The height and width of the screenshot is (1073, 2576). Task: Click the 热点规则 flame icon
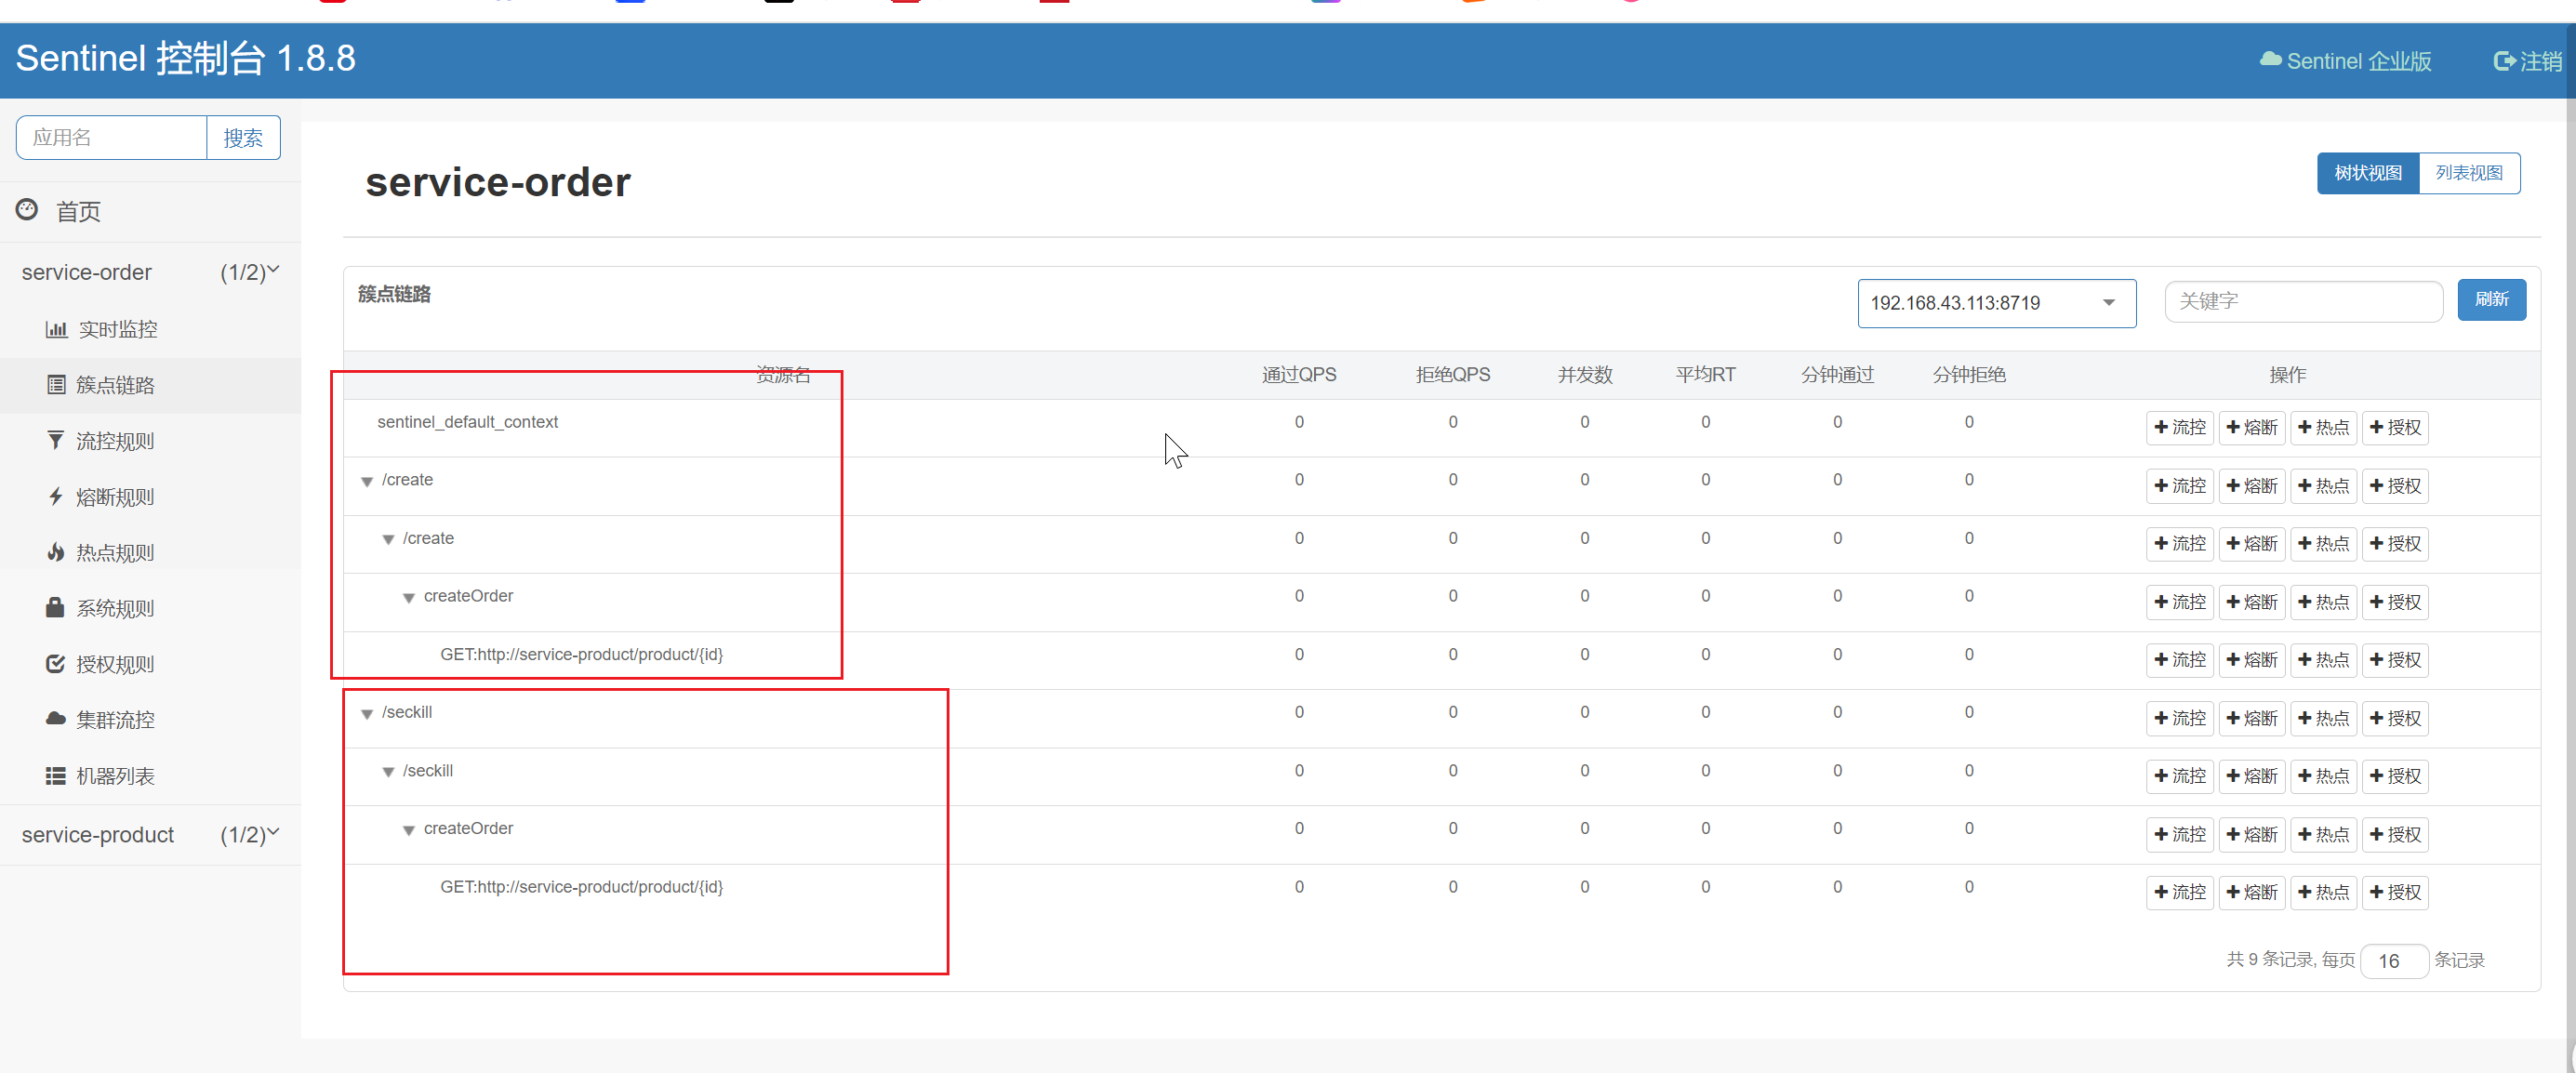(x=55, y=552)
